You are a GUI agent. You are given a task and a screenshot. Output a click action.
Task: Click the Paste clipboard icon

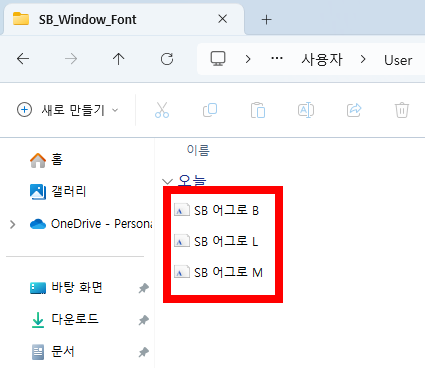pyautogui.click(x=258, y=110)
